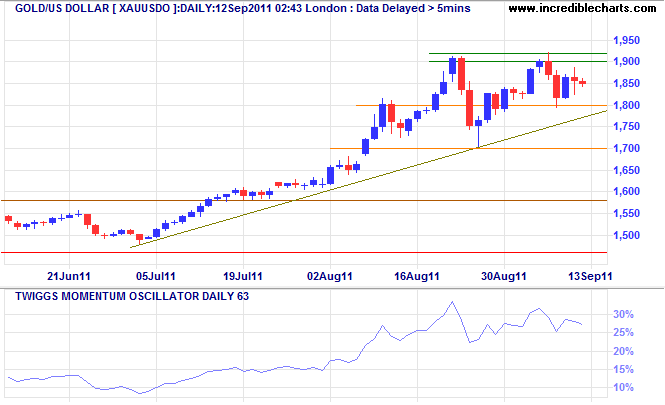Click the 1,500 price axis label
This screenshot has height=405, width=665.
point(626,235)
